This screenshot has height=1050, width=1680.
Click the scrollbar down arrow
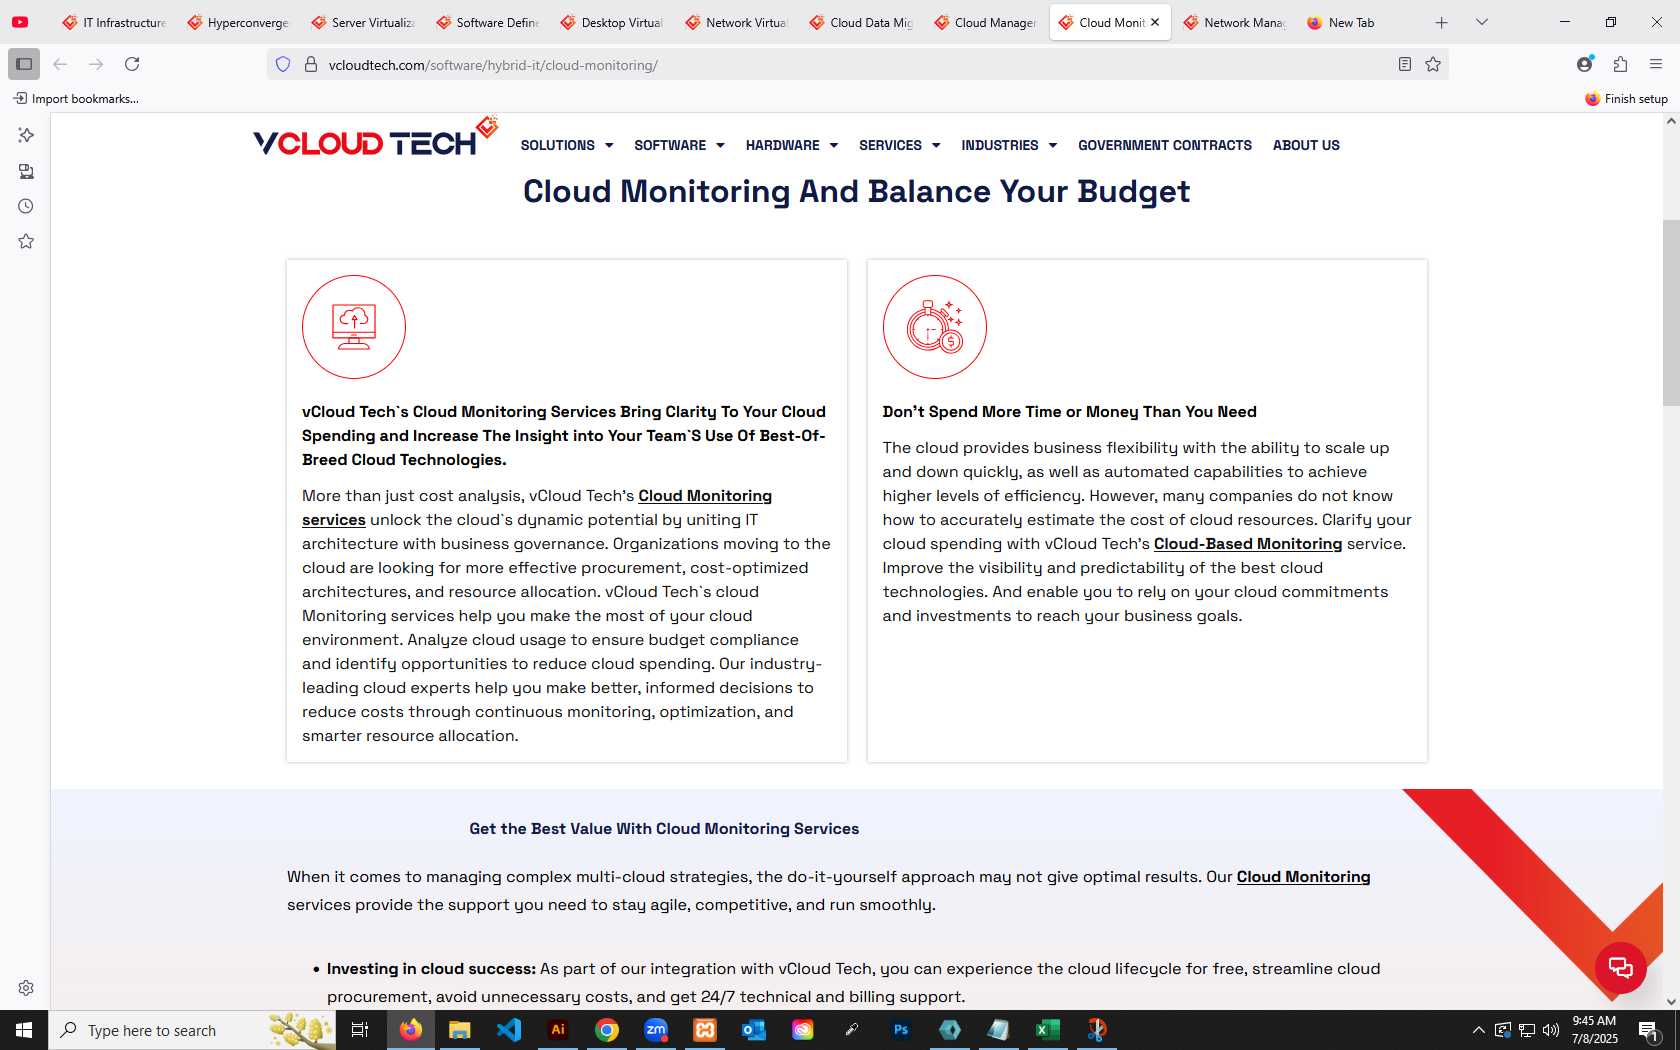[x=1671, y=1001]
